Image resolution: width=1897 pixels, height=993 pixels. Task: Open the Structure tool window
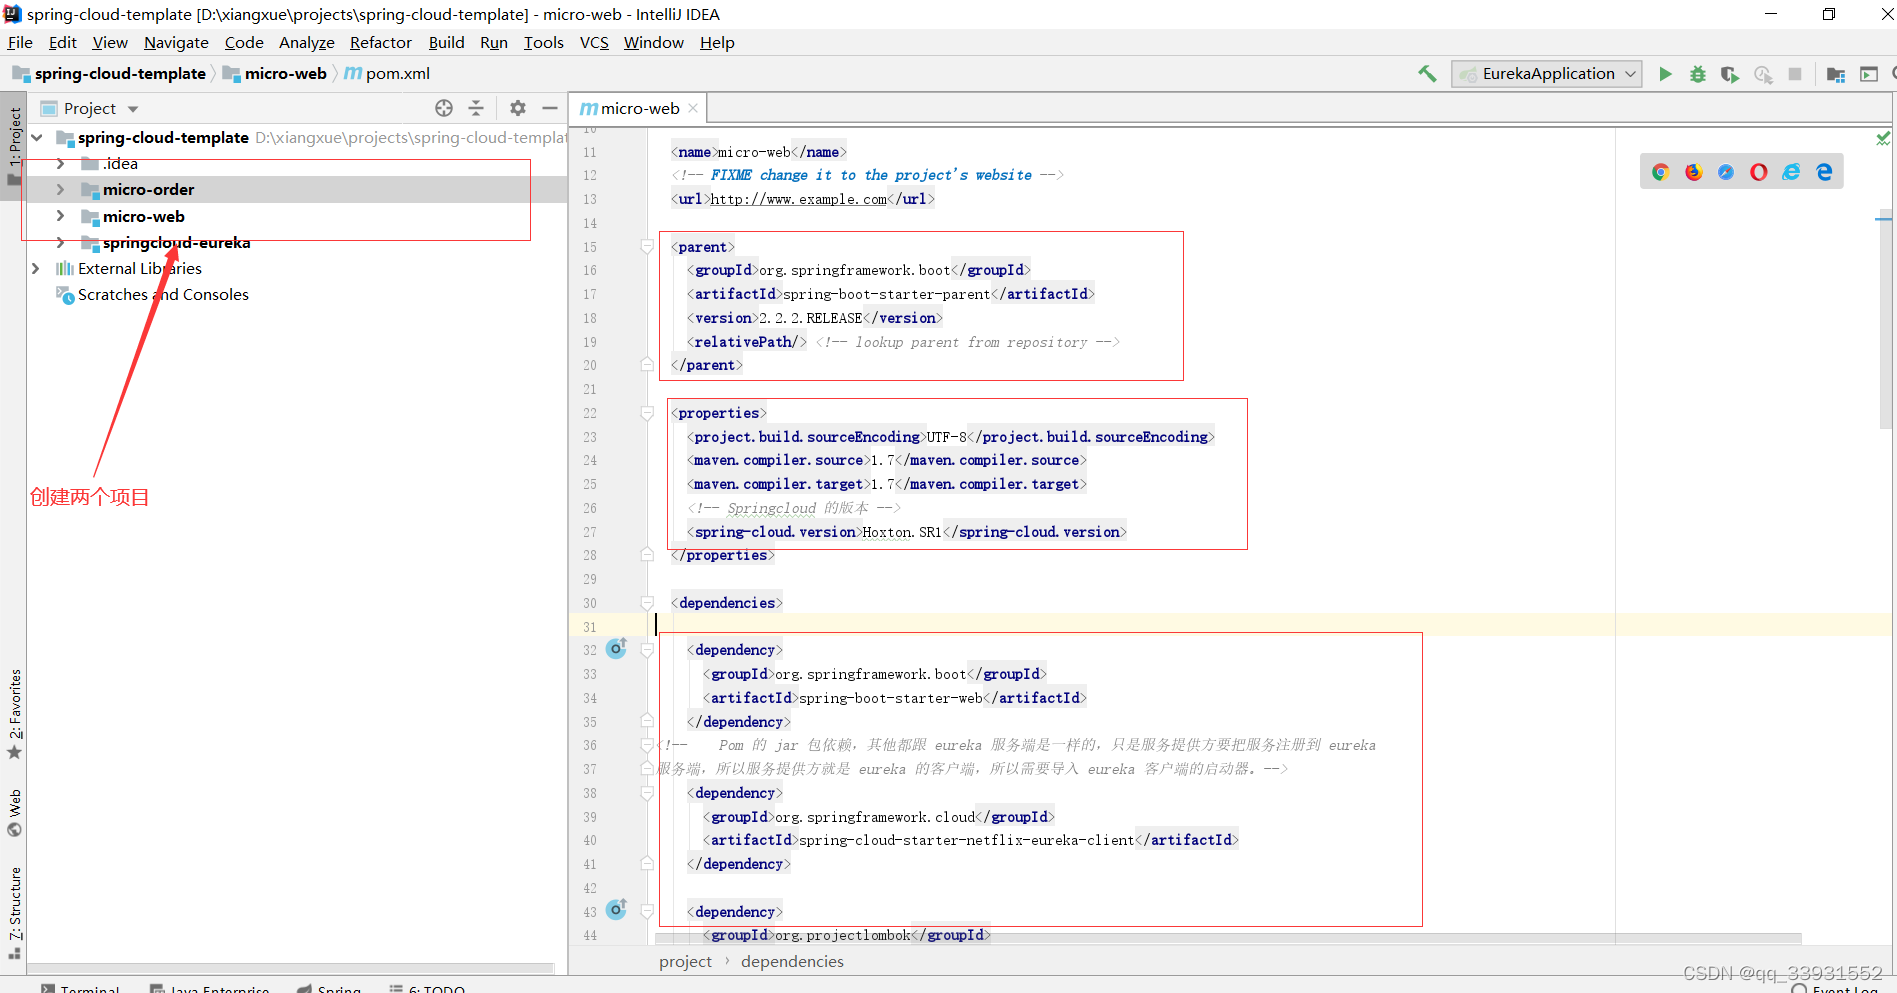(14, 913)
